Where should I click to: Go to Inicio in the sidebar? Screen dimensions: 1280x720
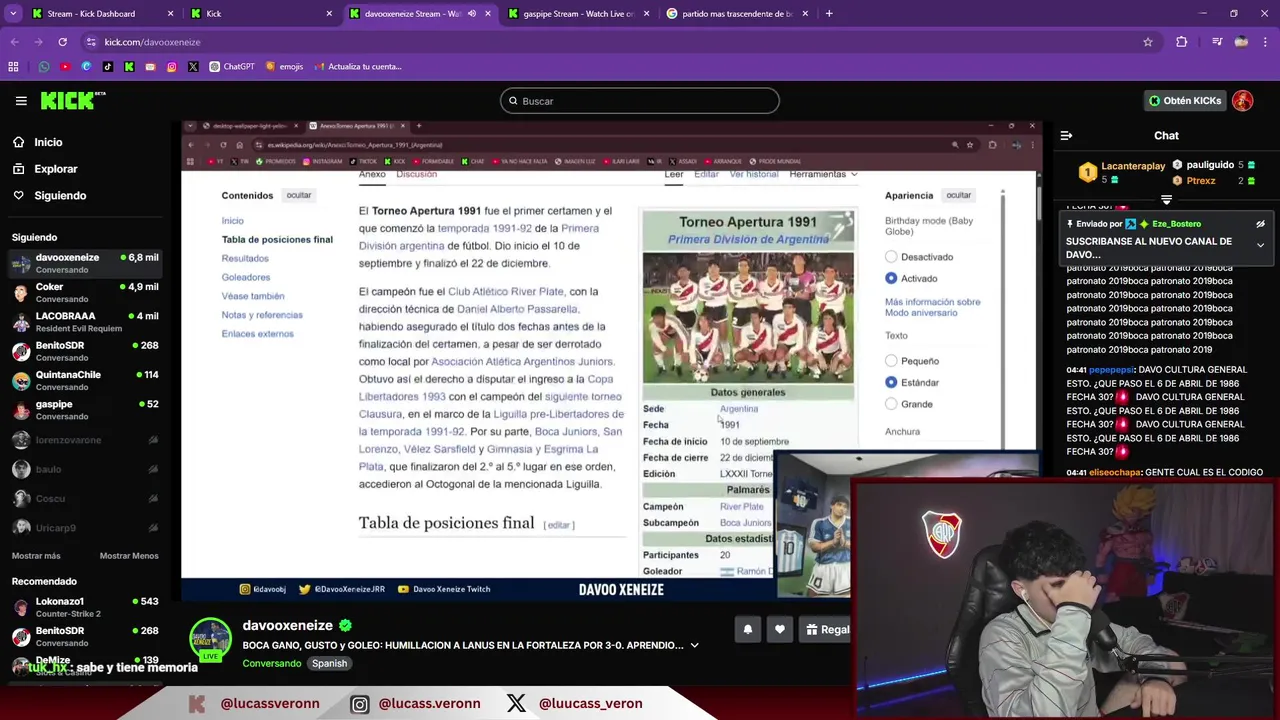pyautogui.click(x=48, y=143)
